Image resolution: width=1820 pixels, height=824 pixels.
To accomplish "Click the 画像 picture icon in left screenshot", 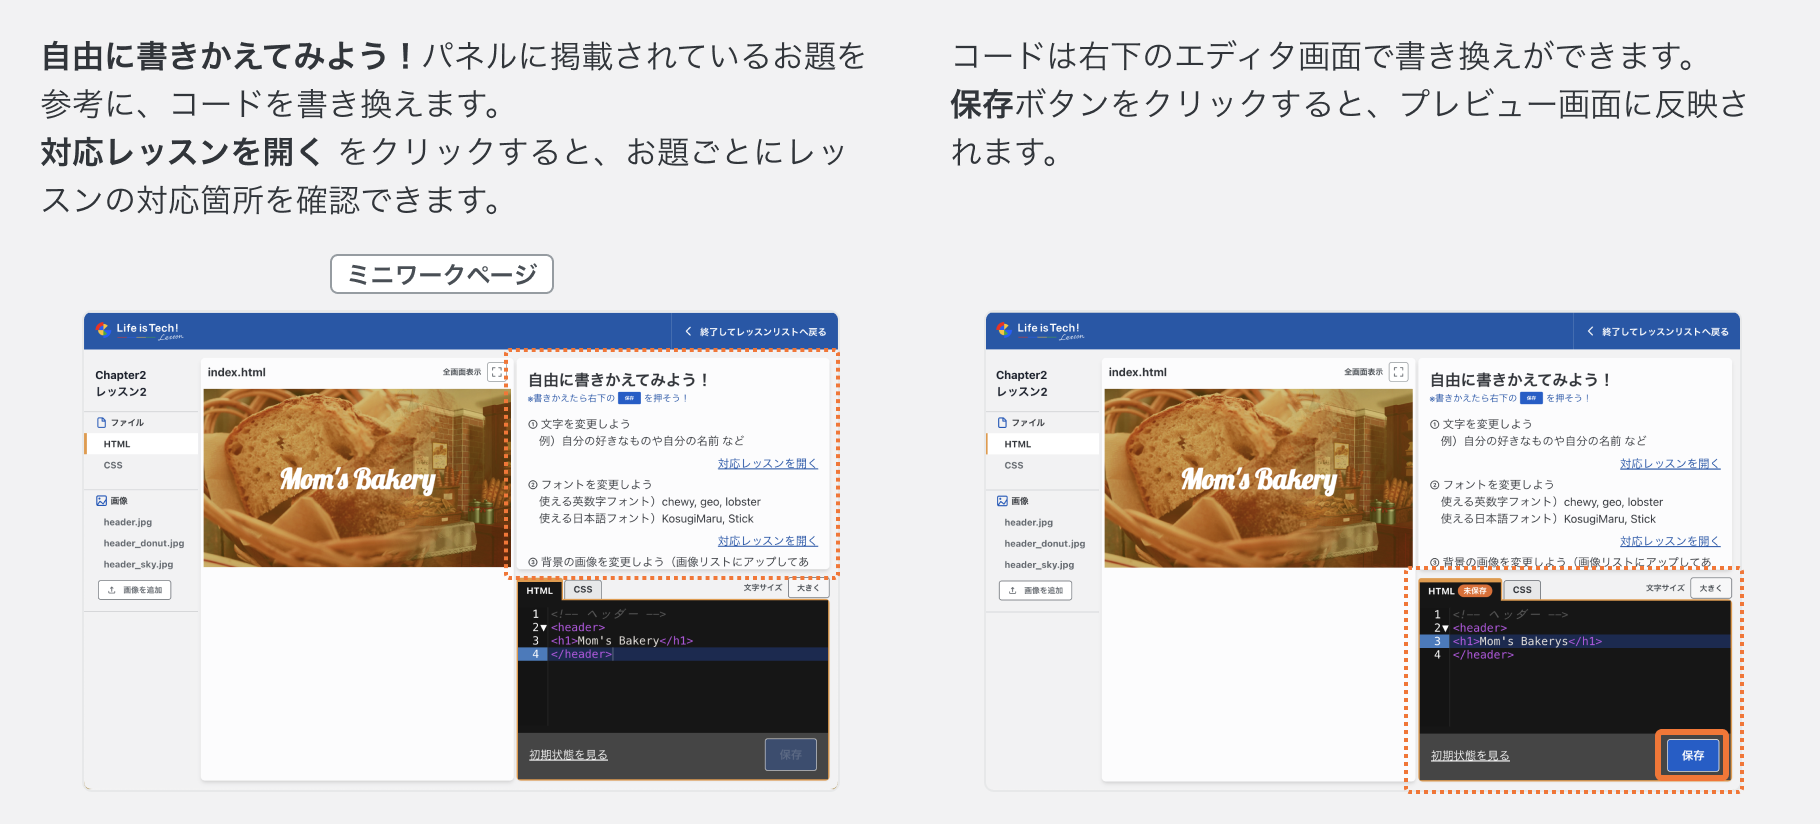I will click(x=101, y=500).
